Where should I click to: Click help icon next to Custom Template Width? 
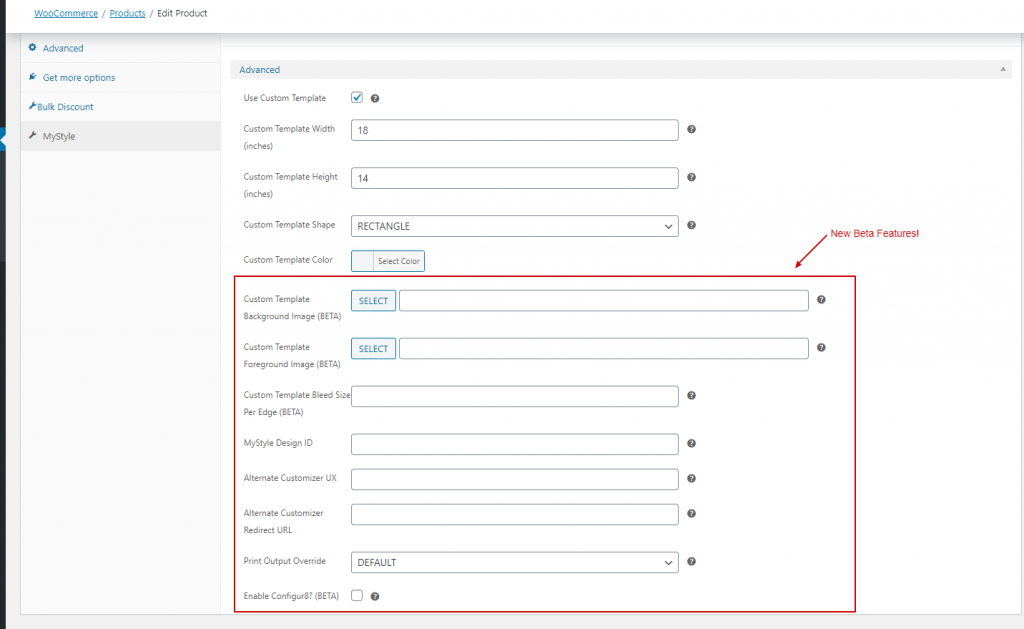point(691,130)
